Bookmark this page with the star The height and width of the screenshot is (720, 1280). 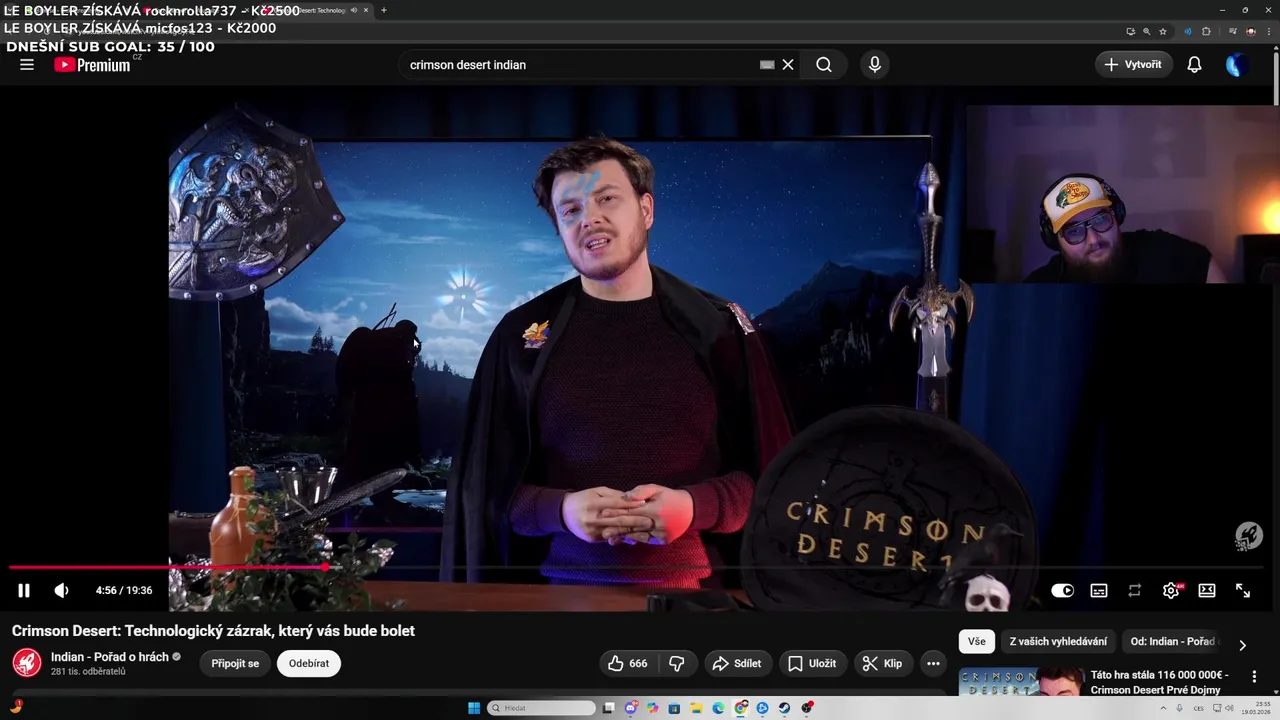point(1162,32)
